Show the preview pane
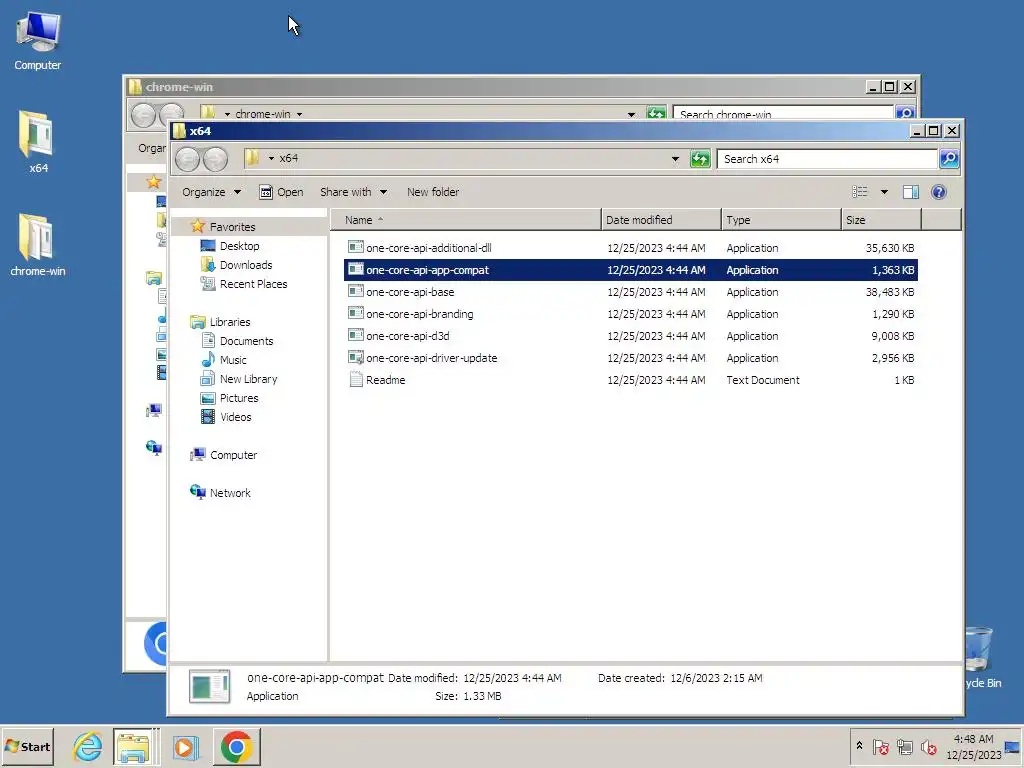Screen dimensions: 1024x768 click(x=910, y=192)
